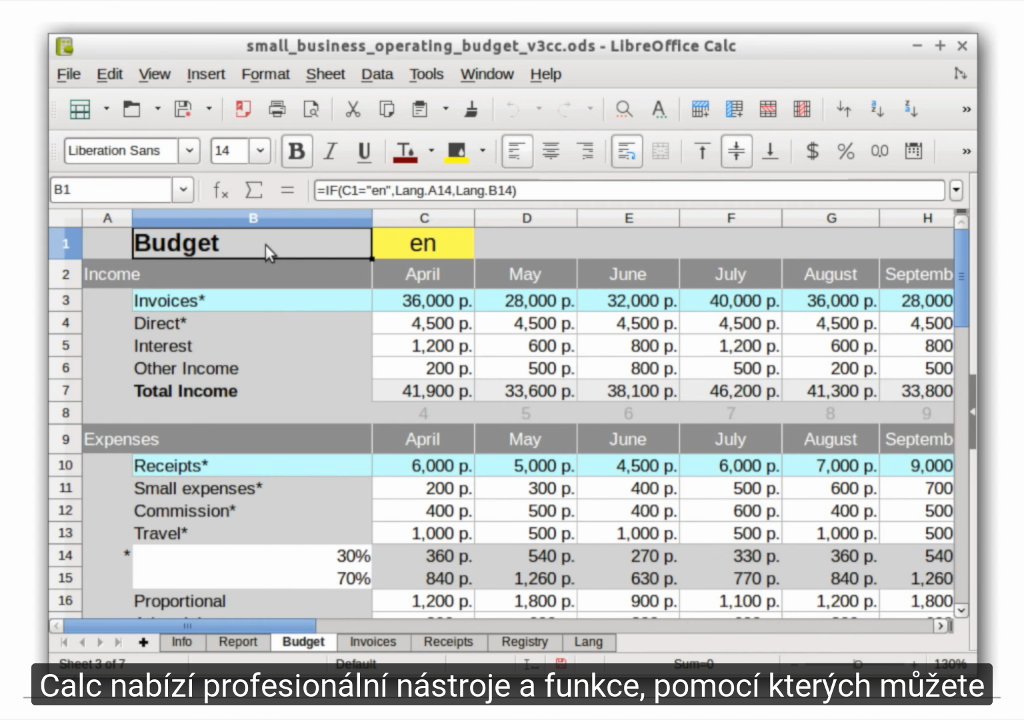The image size is (1024, 720).
Task: Open the Name Box dropdown arrow
Action: pos(184,190)
